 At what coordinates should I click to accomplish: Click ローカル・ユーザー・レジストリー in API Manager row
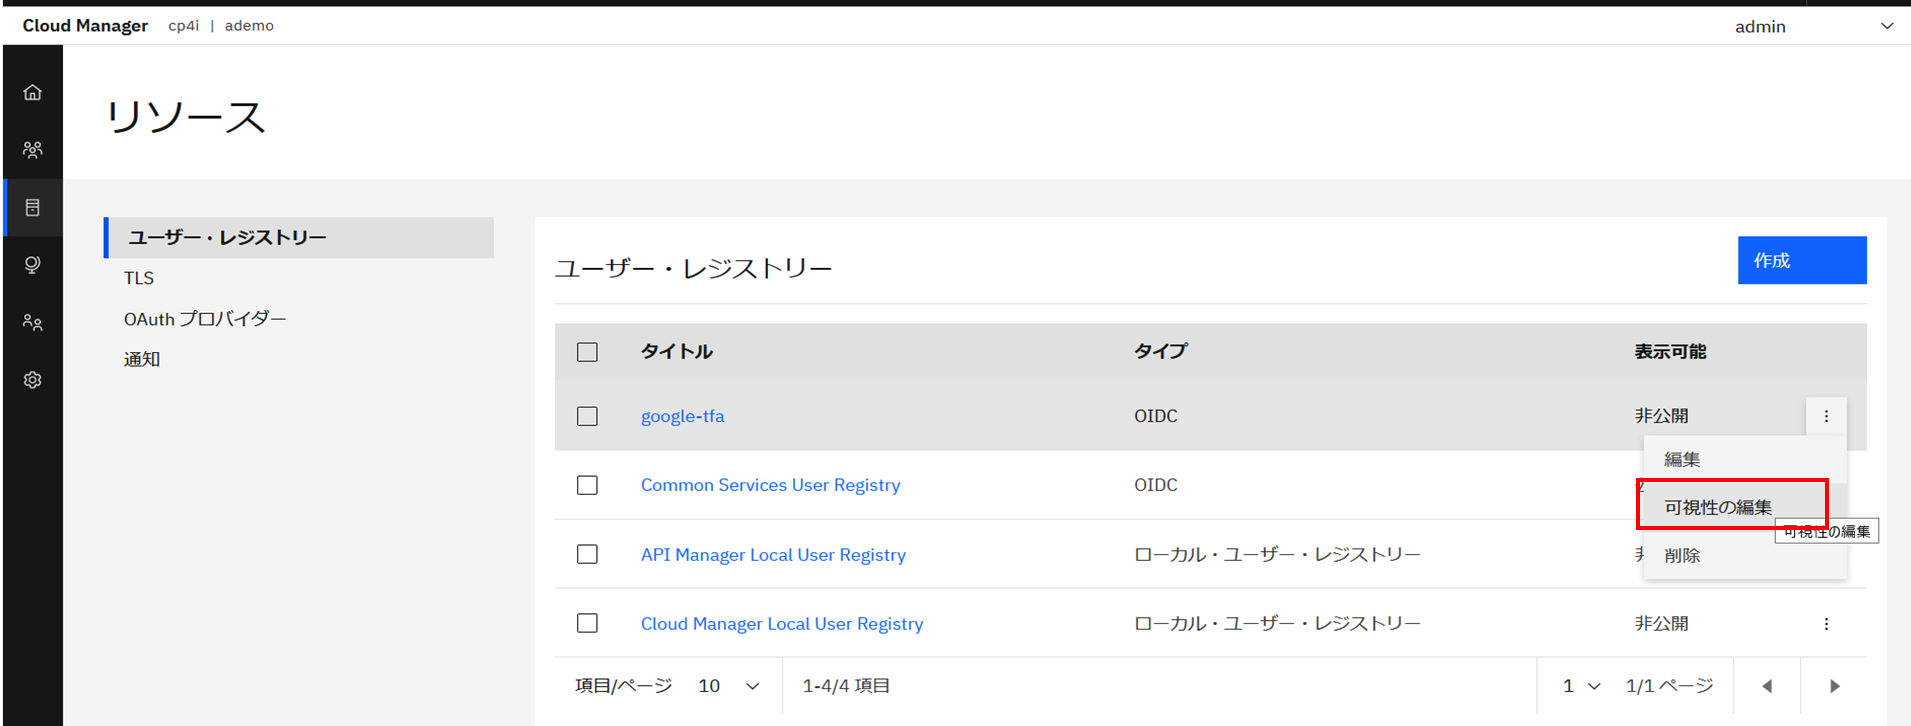click(1277, 554)
